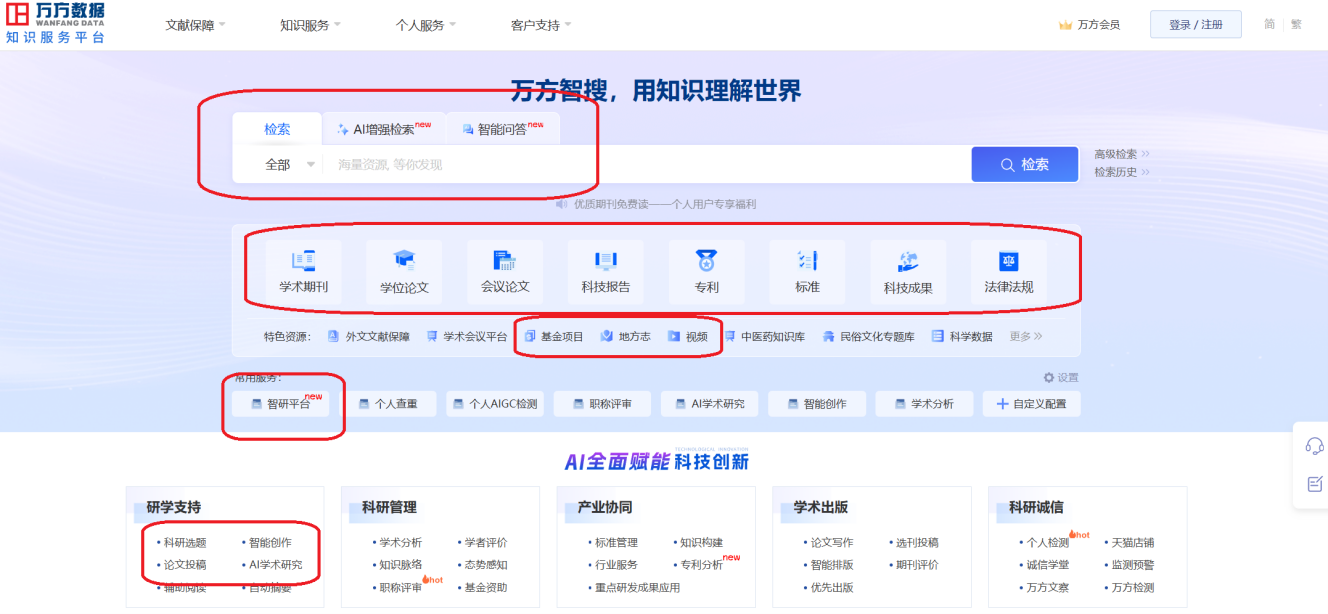Switch language to 繁
1328x614 pixels.
tap(1296, 24)
